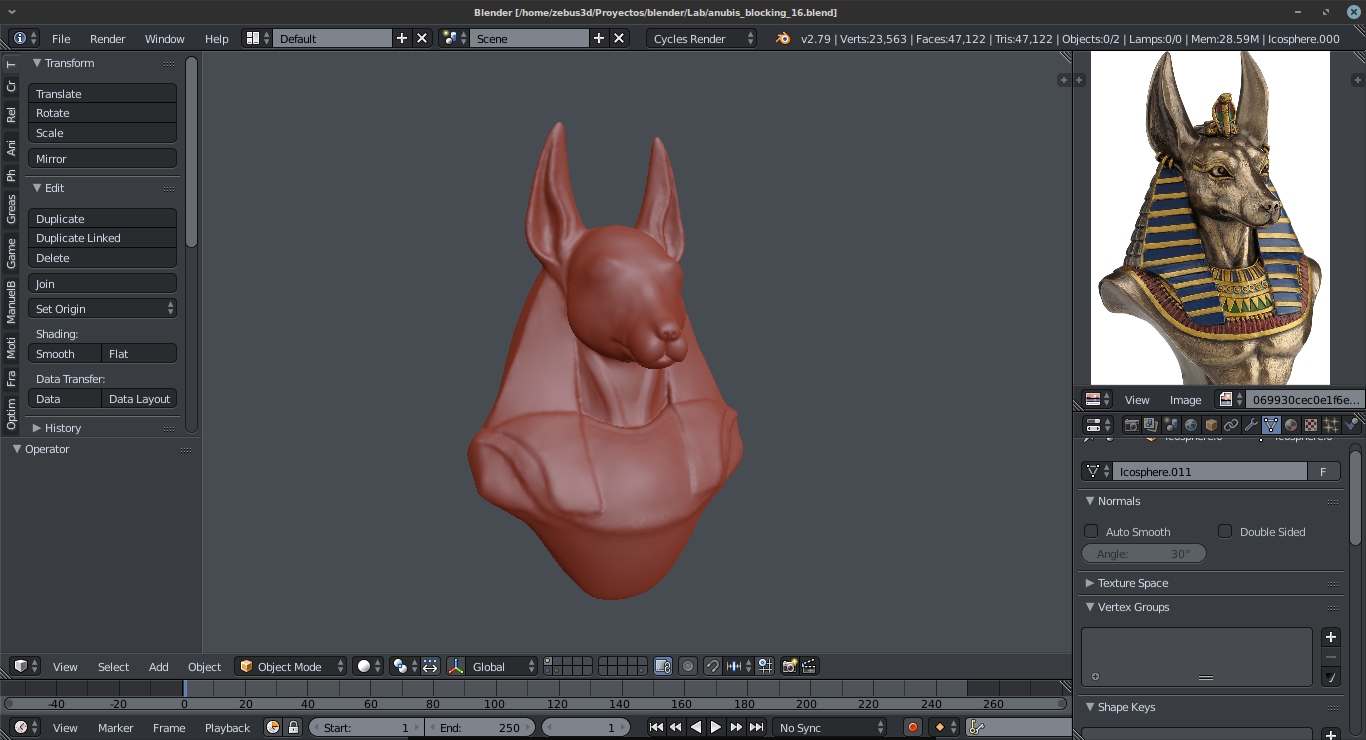This screenshot has width=1366, height=740.
Task: Open the Global orientation dropdown
Action: pos(503,666)
